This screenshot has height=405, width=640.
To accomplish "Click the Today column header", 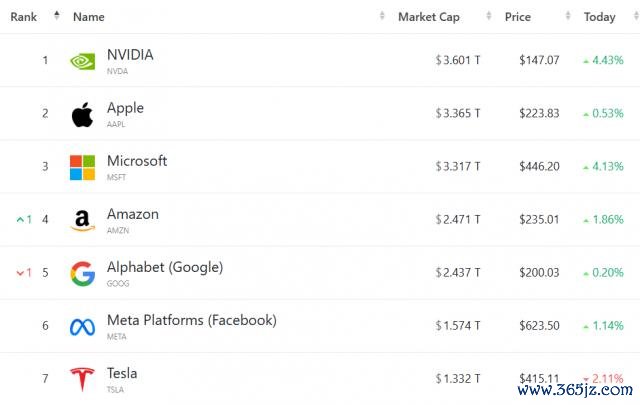I will 600,17.
